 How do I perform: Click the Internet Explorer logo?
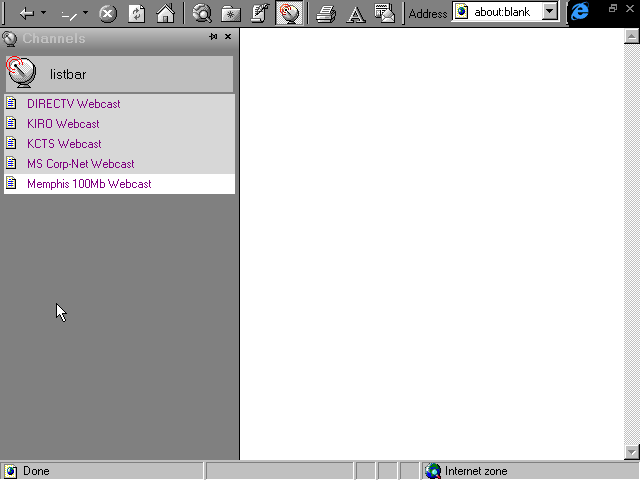point(580,11)
